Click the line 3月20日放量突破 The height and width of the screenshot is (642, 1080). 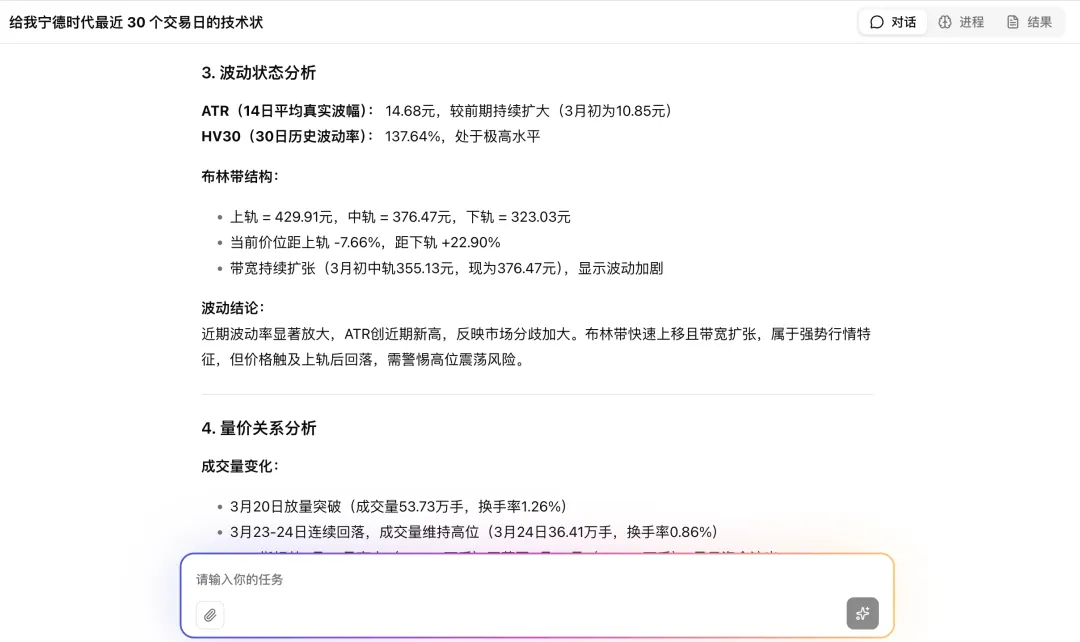click(x=398, y=507)
